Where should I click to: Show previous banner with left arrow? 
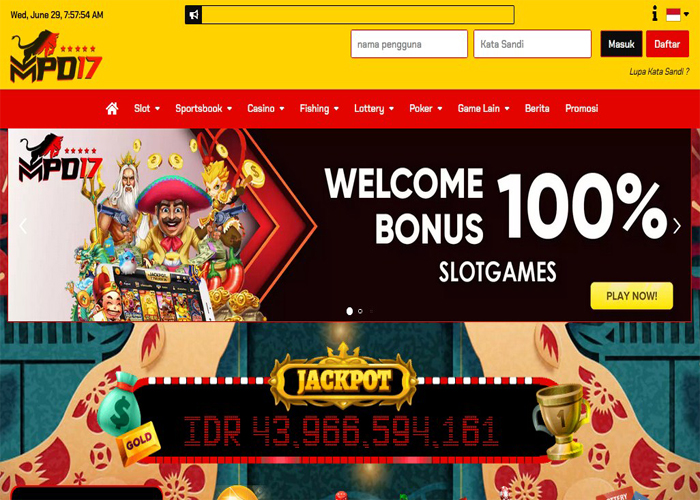(23, 226)
